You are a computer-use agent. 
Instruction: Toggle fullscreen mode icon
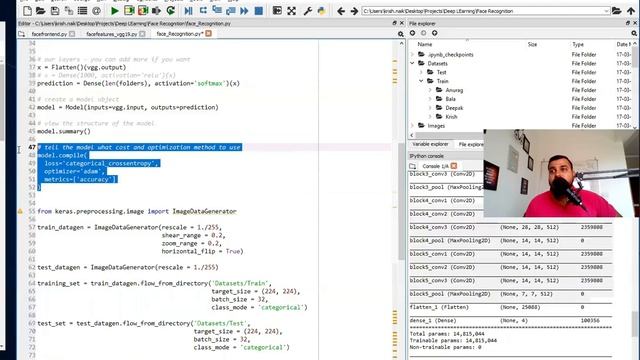pyautogui.click(x=291, y=11)
